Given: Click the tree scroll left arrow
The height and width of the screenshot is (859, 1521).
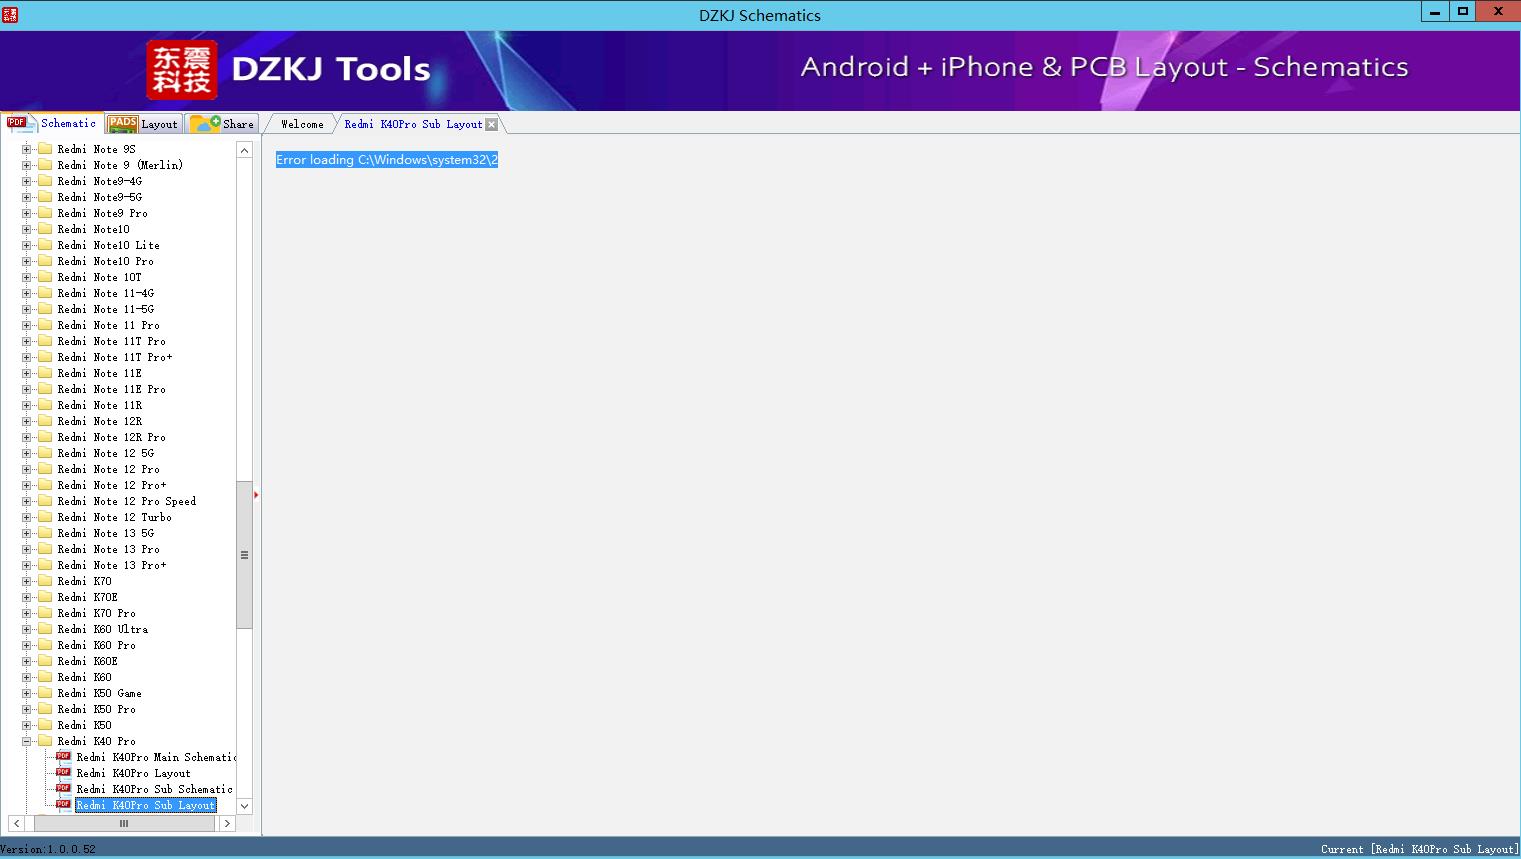Looking at the screenshot, I should click(16, 824).
